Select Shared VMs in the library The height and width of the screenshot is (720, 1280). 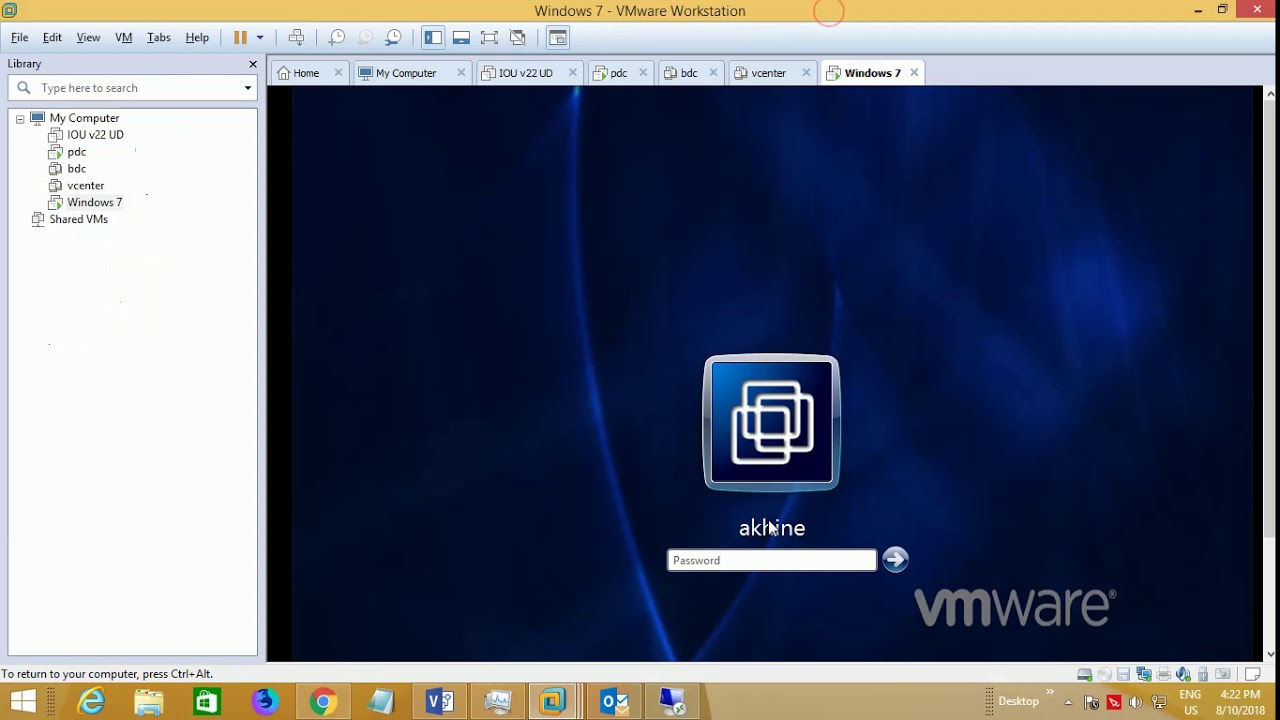click(78, 219)
